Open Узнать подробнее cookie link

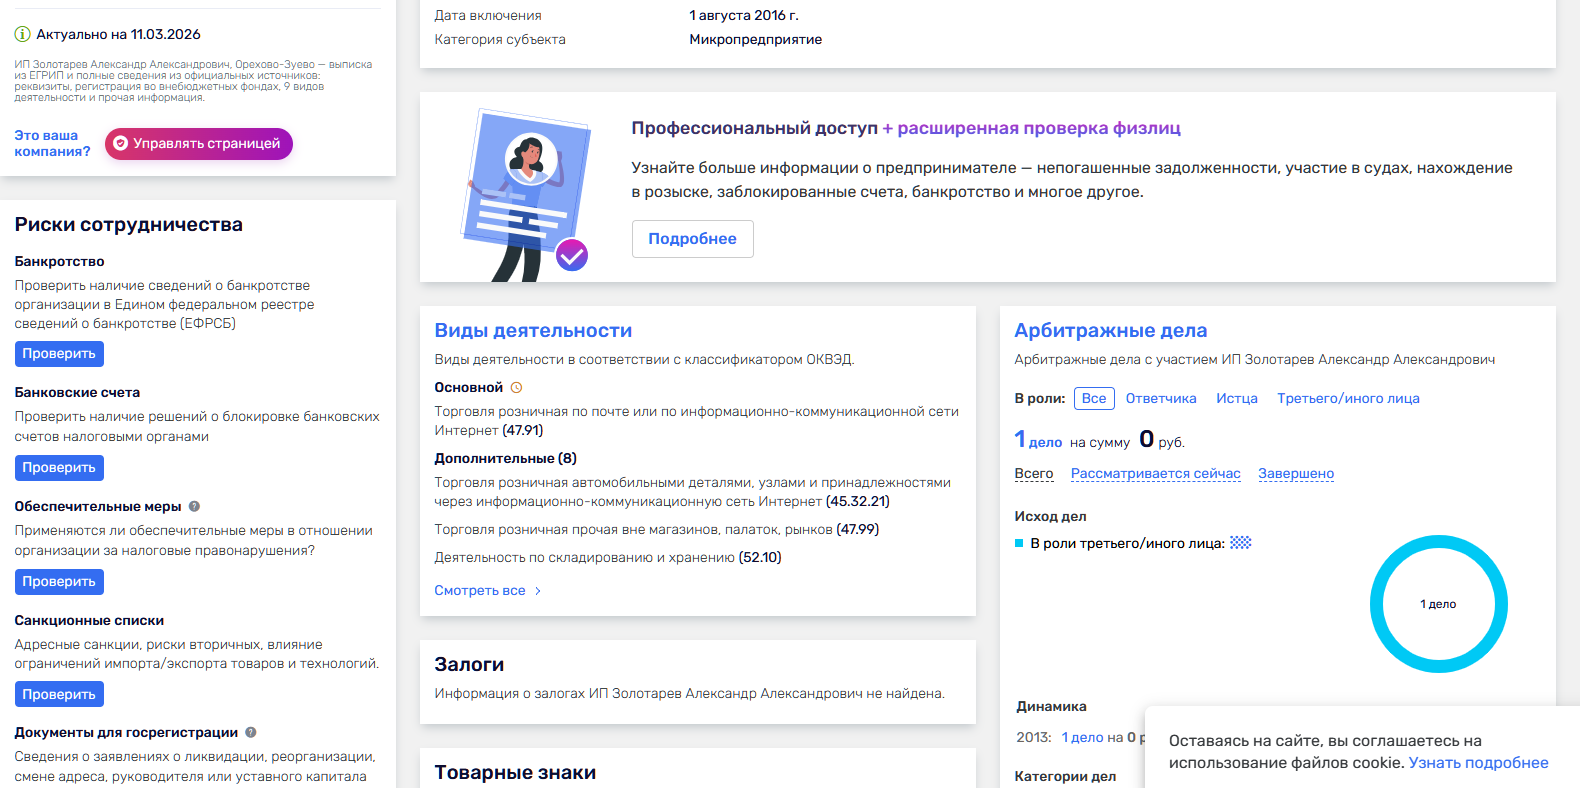click(1478, 763)
